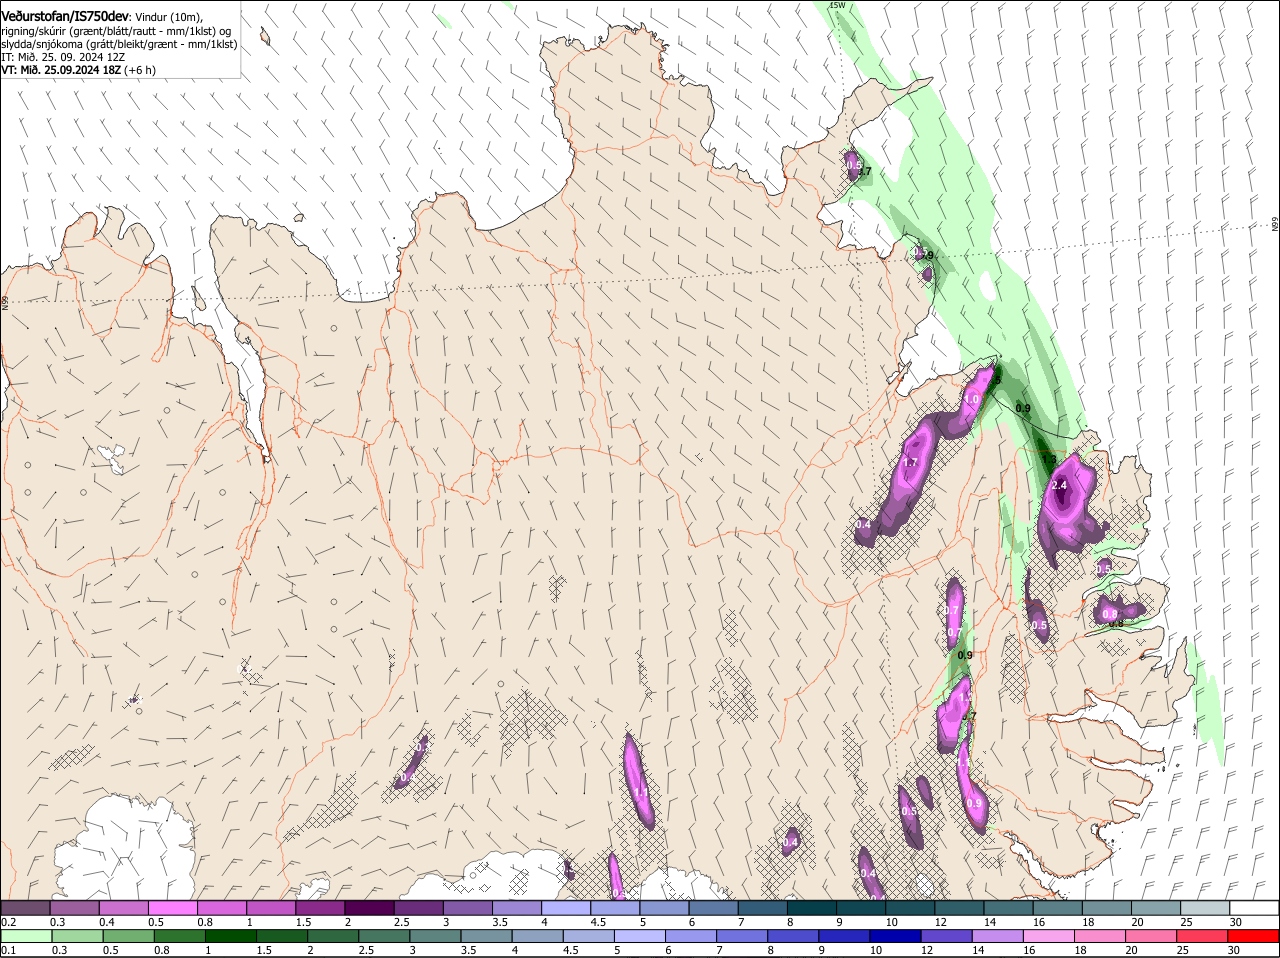The image size is (1280, 958).
Task: Select the lower legend red swatch at 30
Action: coord(1255,936)
